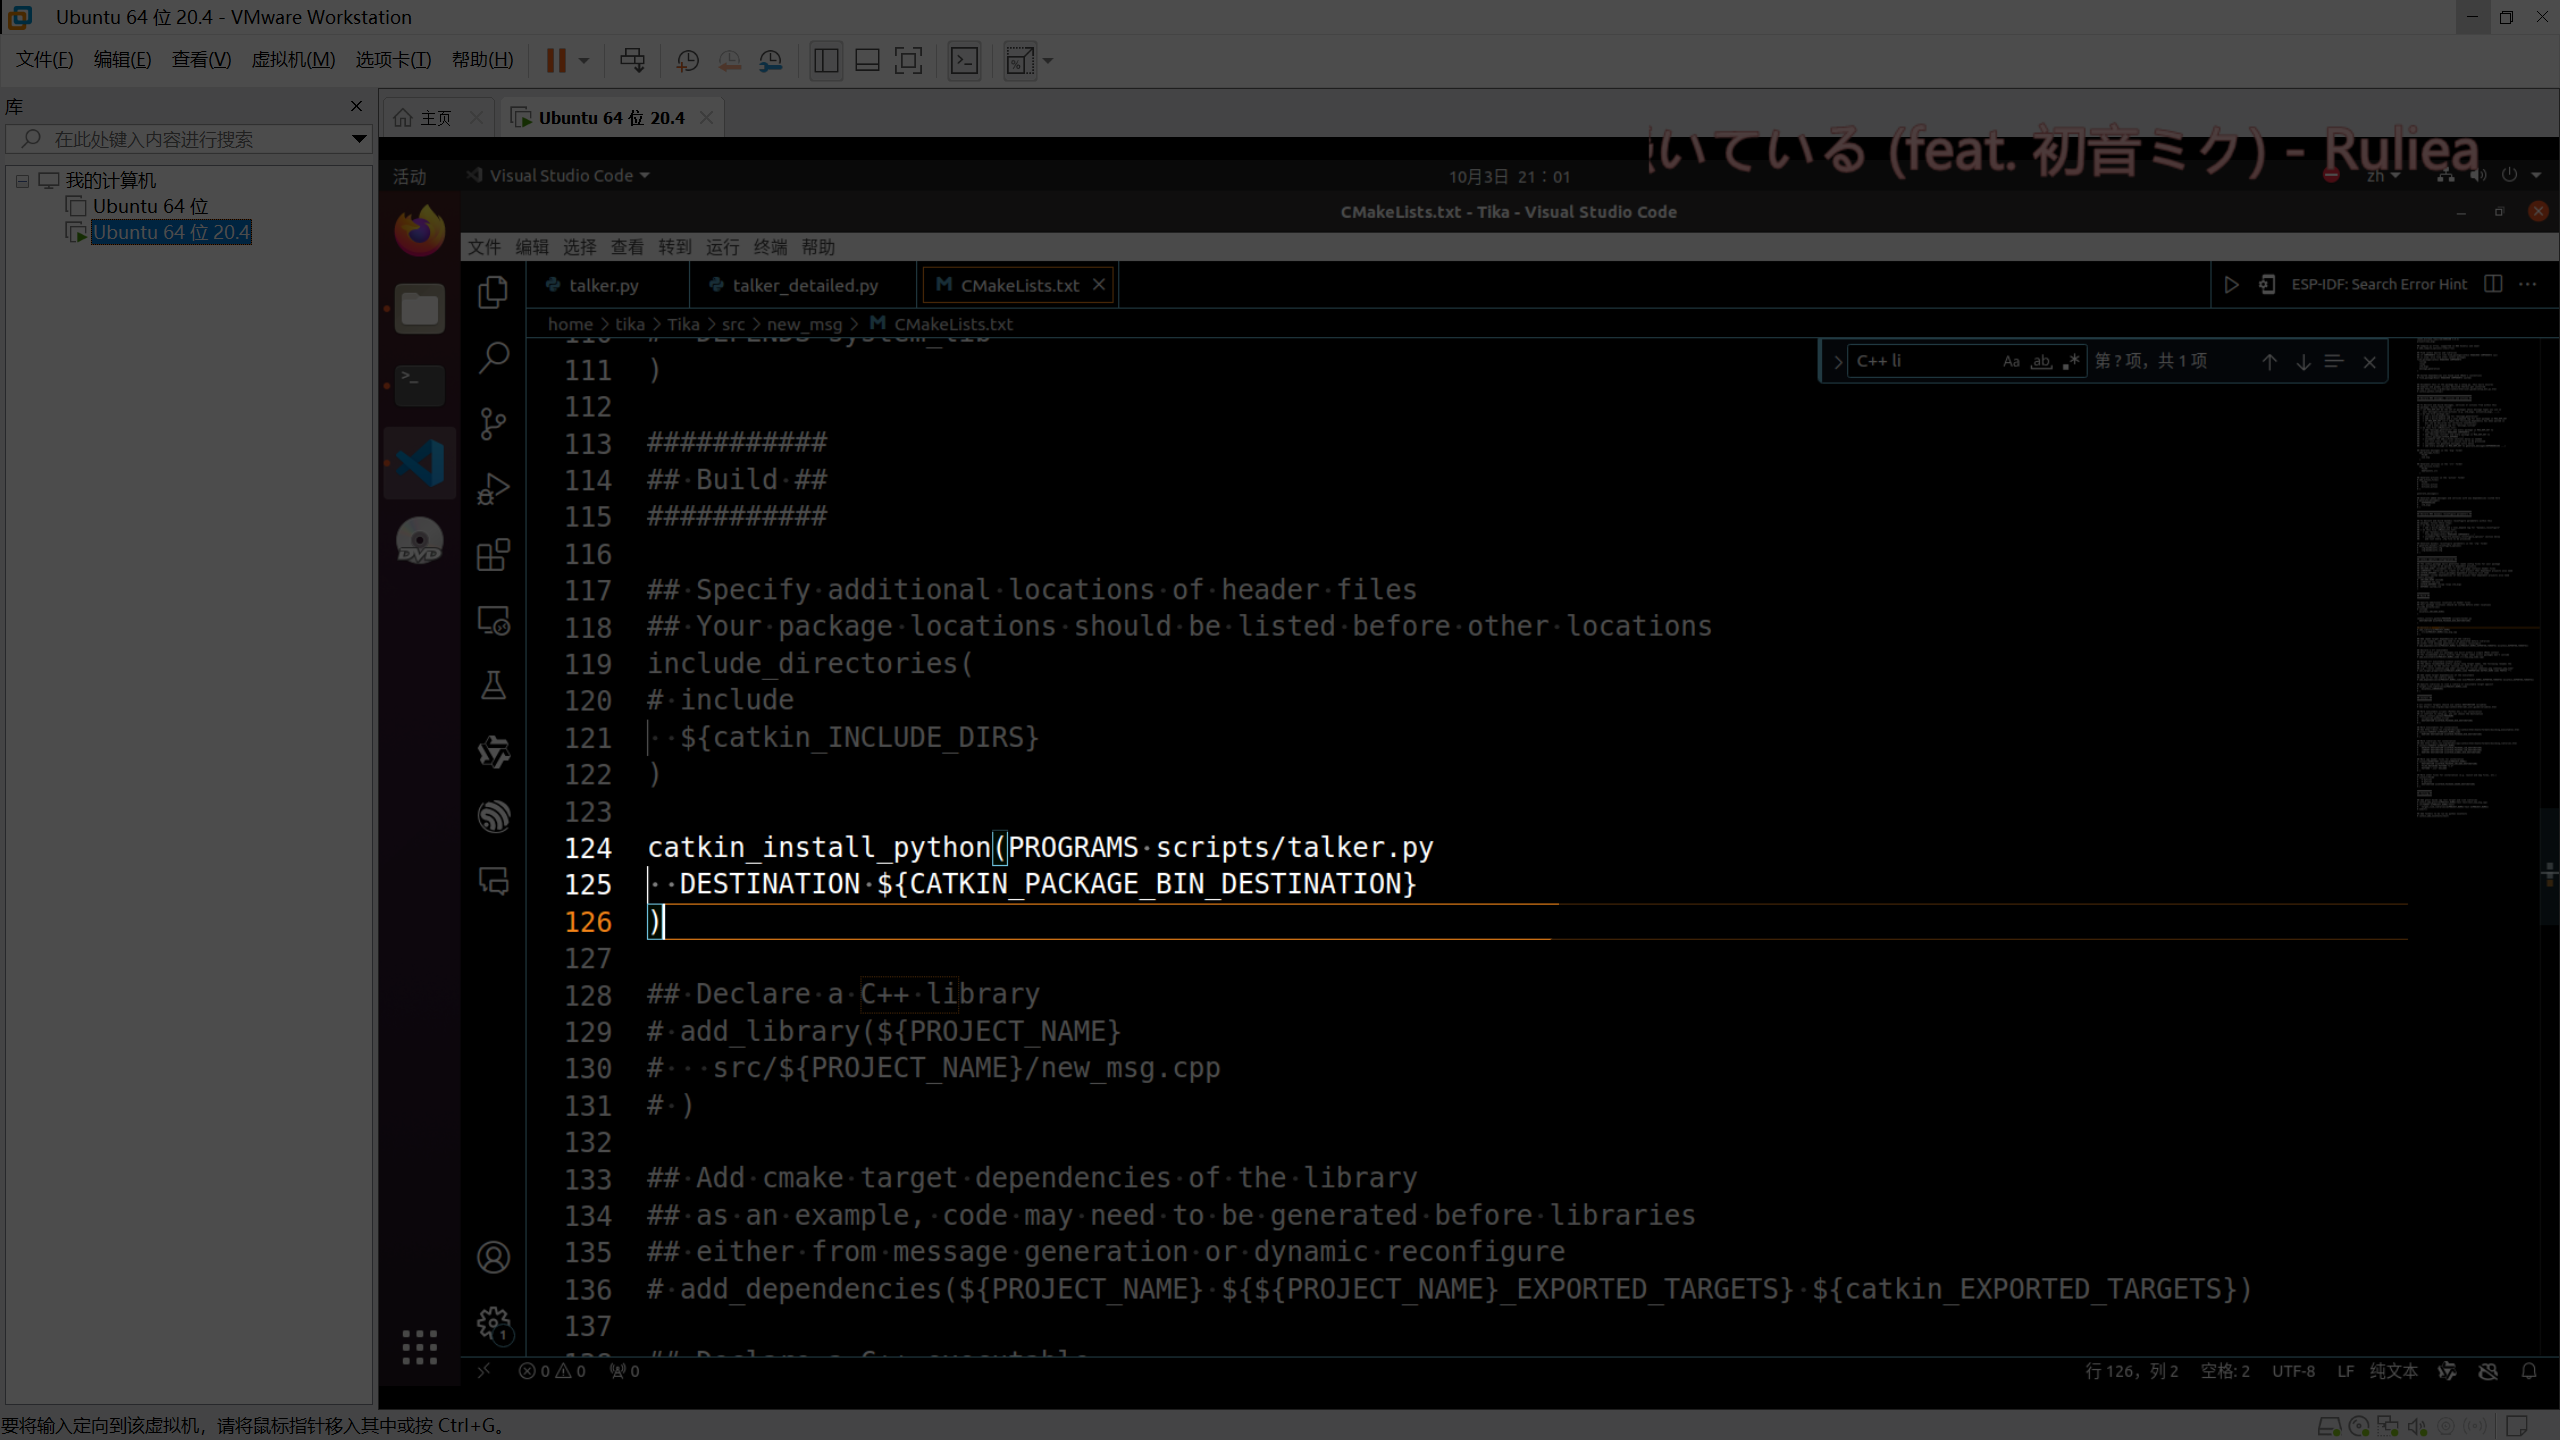Open the Explorer files view
The width and height of the screenshot is (2560, 1440).
pos(493,292)
